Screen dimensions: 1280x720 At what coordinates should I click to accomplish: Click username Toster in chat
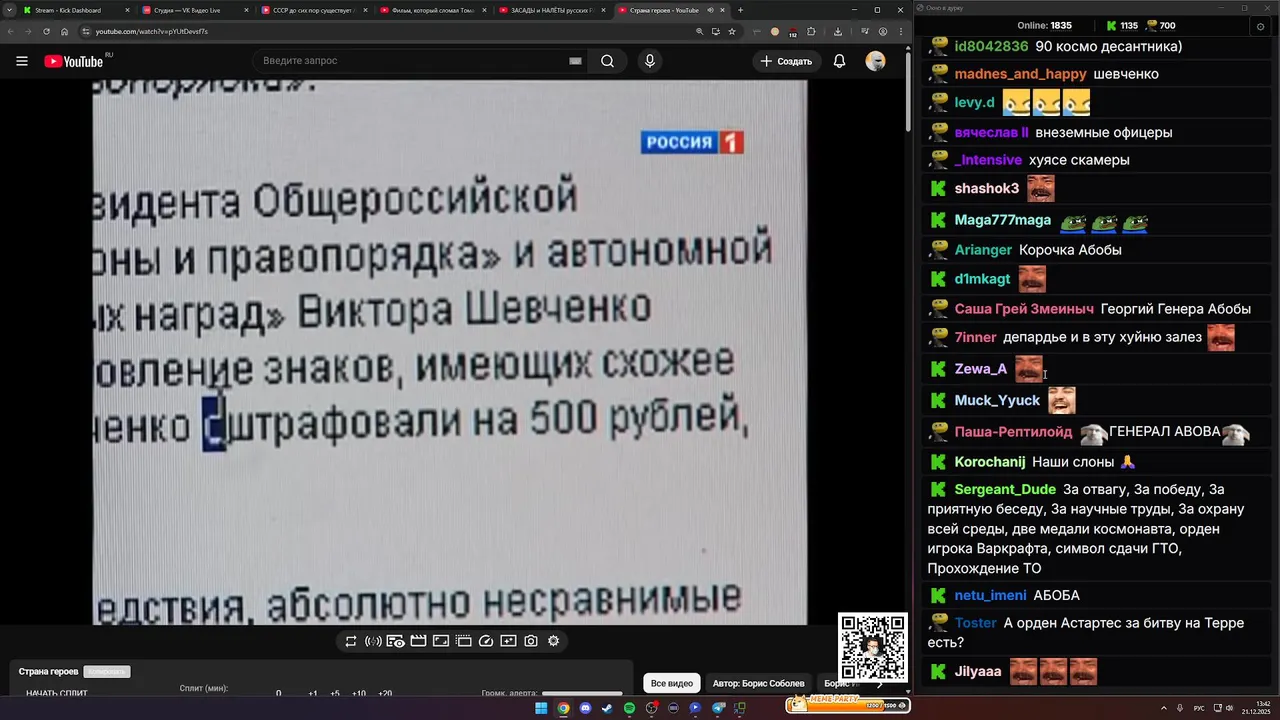tap(975, 623)
